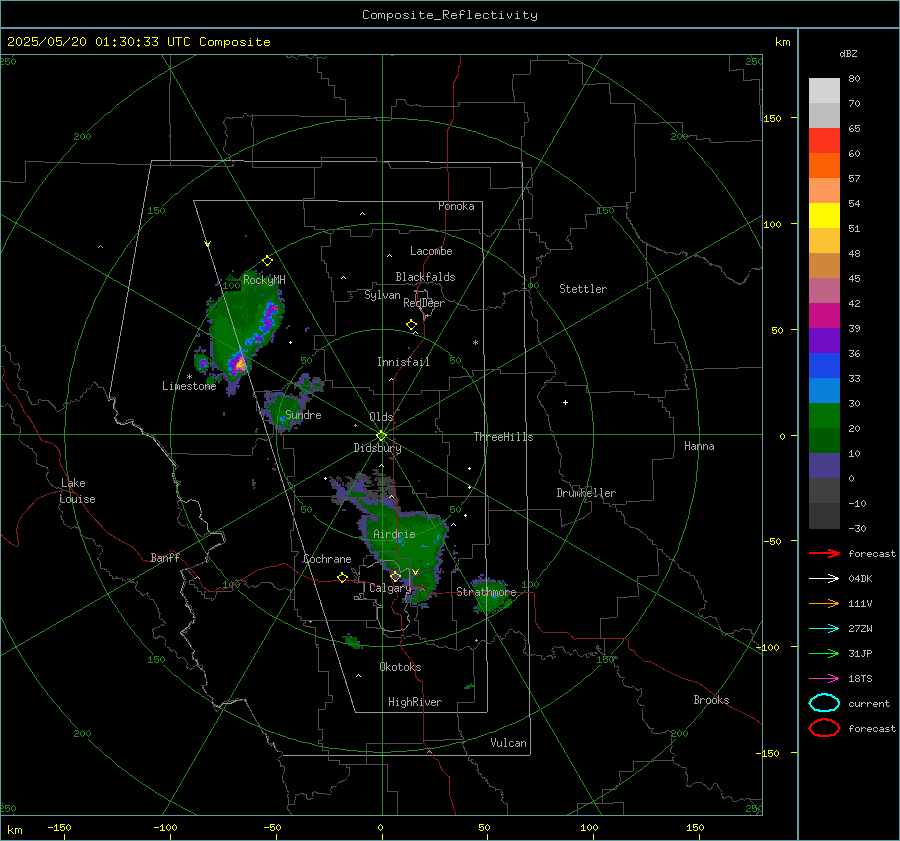
Task: Click the intense storm core near Limestone
Action: pyautogui.click(x=238, y=363)
